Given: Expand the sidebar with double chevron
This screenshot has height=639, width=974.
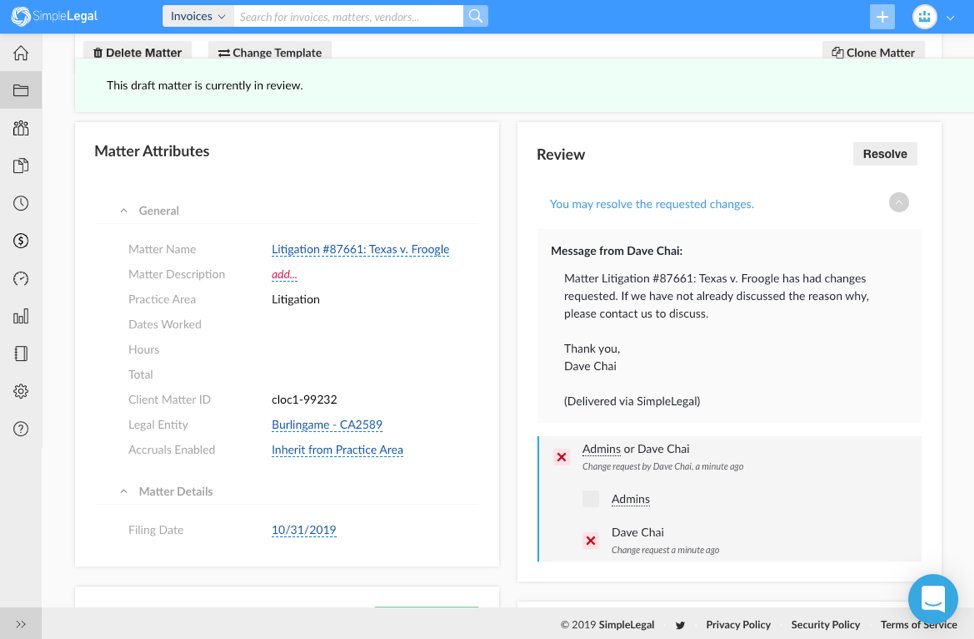Looking at the screenshot, I should click(20, 624).
